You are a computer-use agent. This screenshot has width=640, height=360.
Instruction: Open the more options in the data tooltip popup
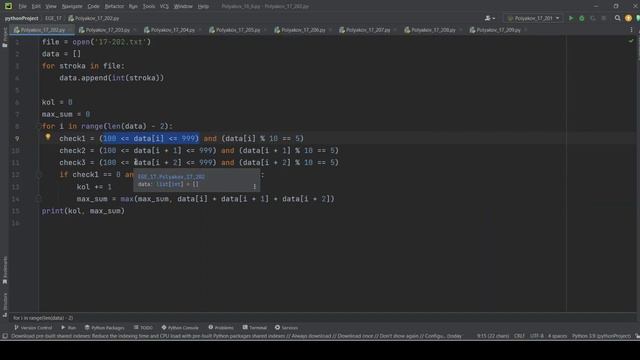255,187
